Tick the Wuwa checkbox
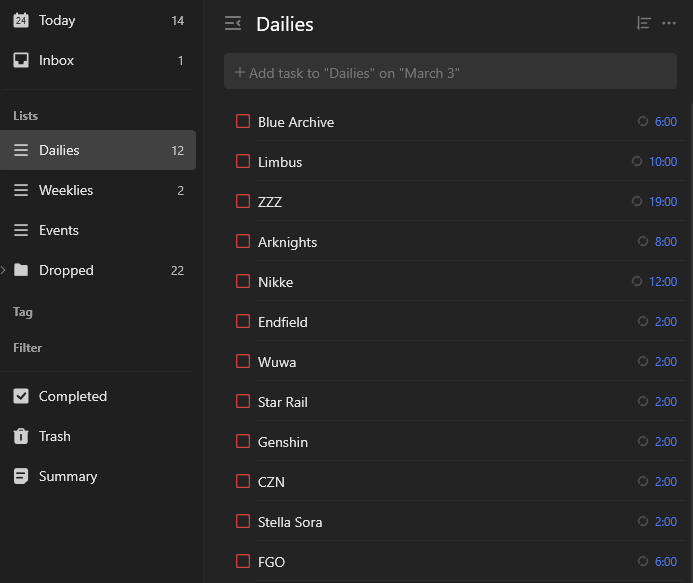The width and height of the screenshot is (693, 583). 243,361
